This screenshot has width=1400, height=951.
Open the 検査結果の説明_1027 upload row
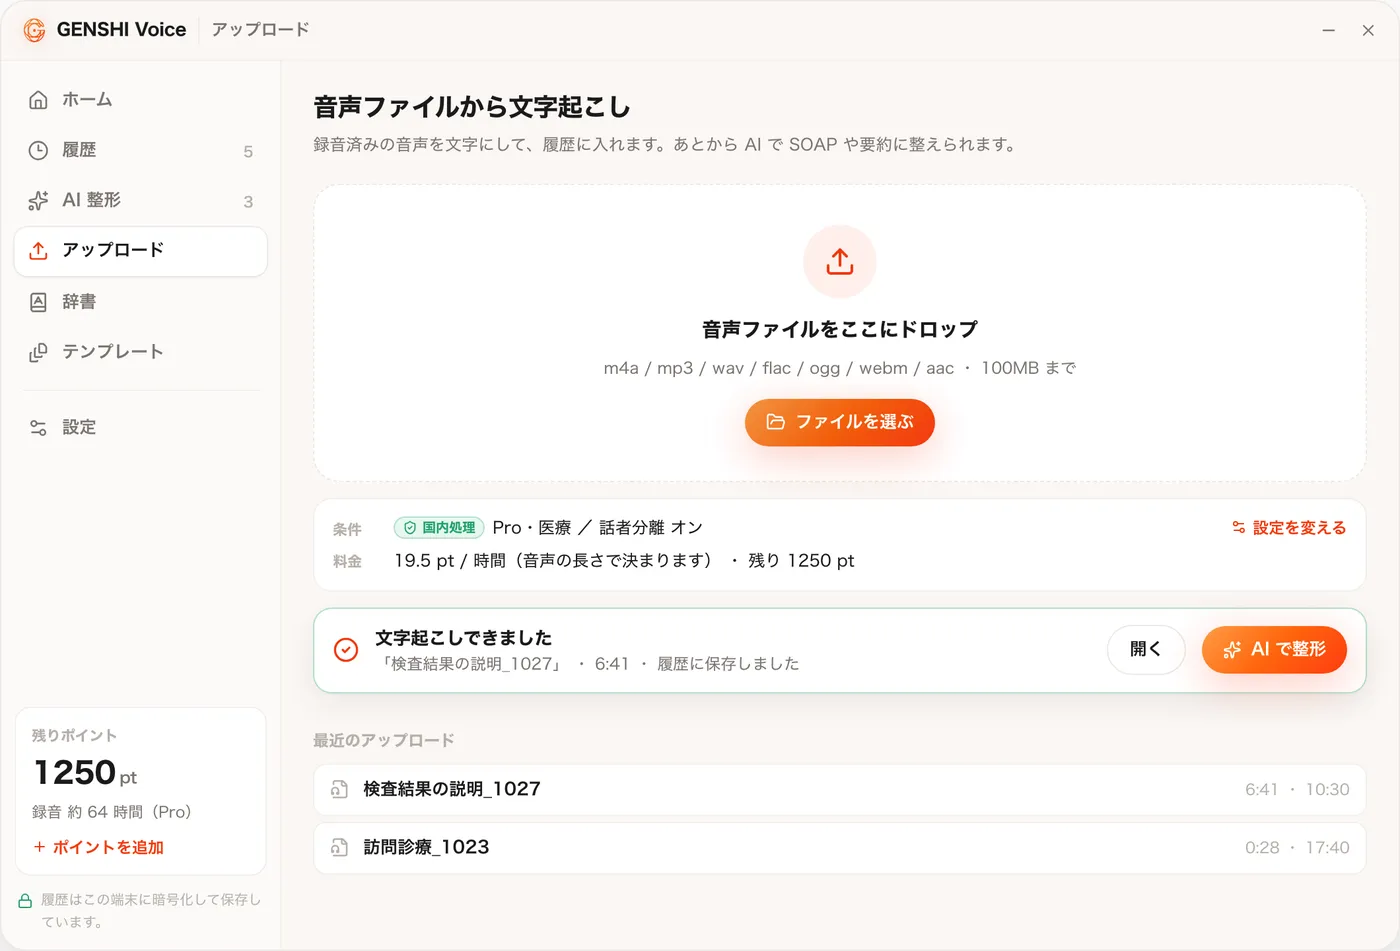click(x=840, y=790)
